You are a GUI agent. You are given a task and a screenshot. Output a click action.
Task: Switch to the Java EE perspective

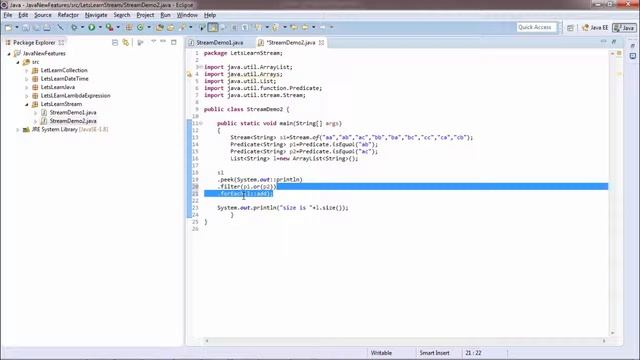[x=595, y=27]
